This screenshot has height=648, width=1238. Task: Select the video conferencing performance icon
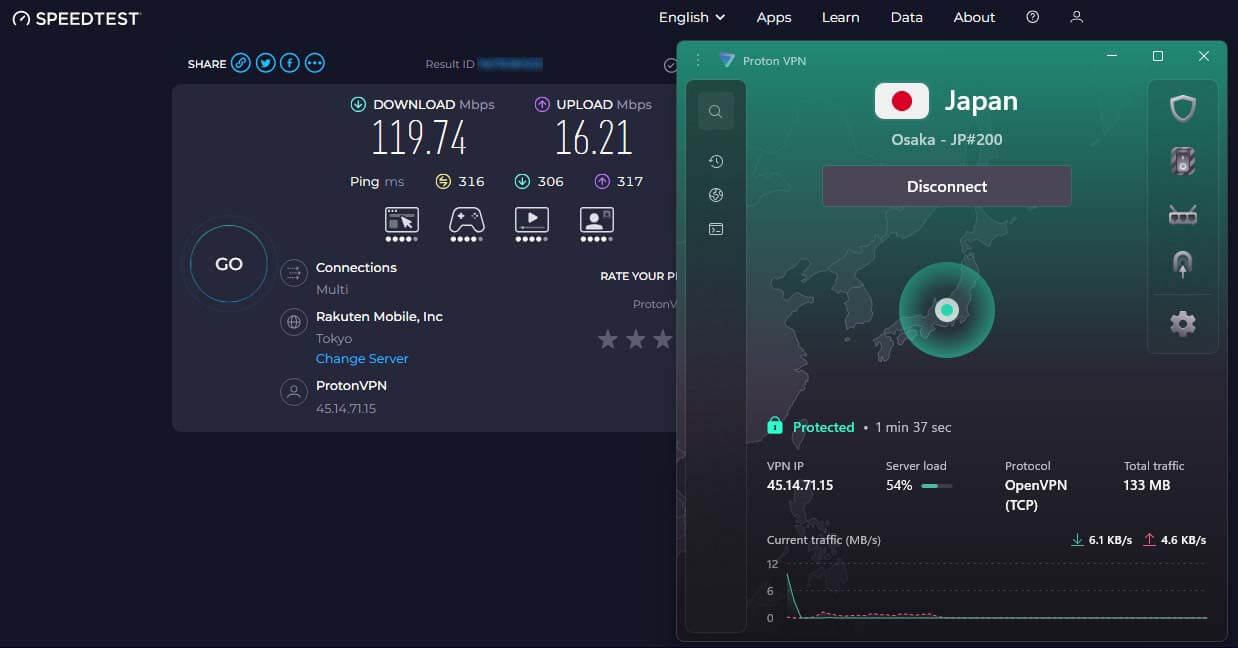[x=596, y=222]
